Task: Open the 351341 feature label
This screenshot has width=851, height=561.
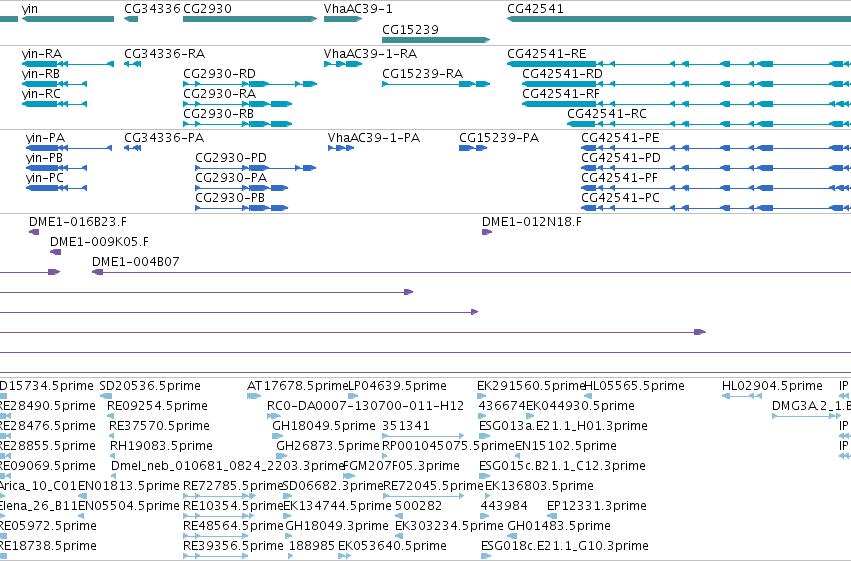Action: pos(406,426)
